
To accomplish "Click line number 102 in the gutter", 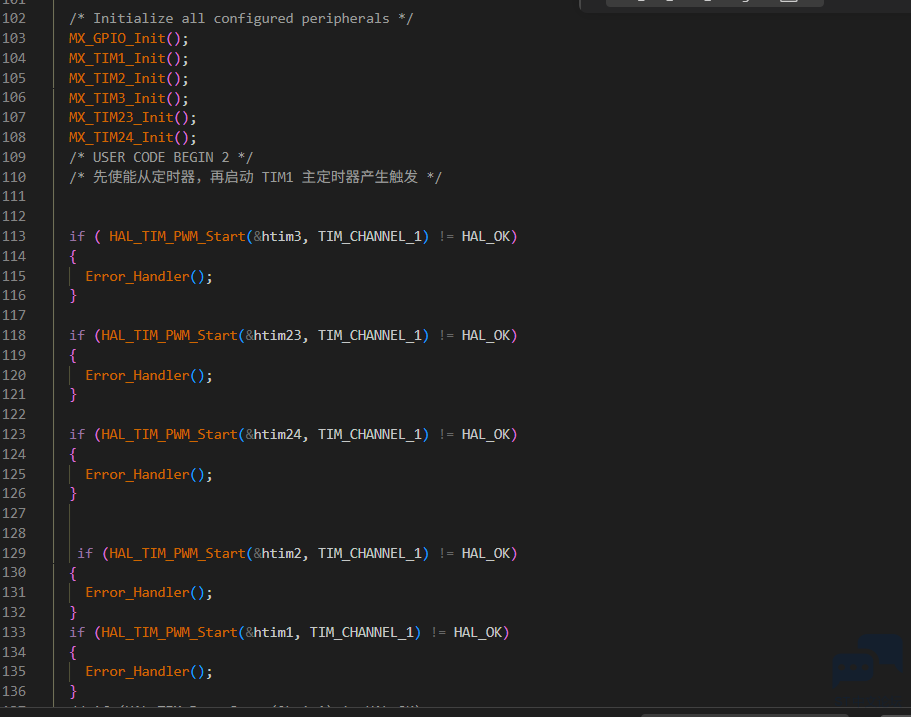I will pyautogui.click(x=14, y=19).
